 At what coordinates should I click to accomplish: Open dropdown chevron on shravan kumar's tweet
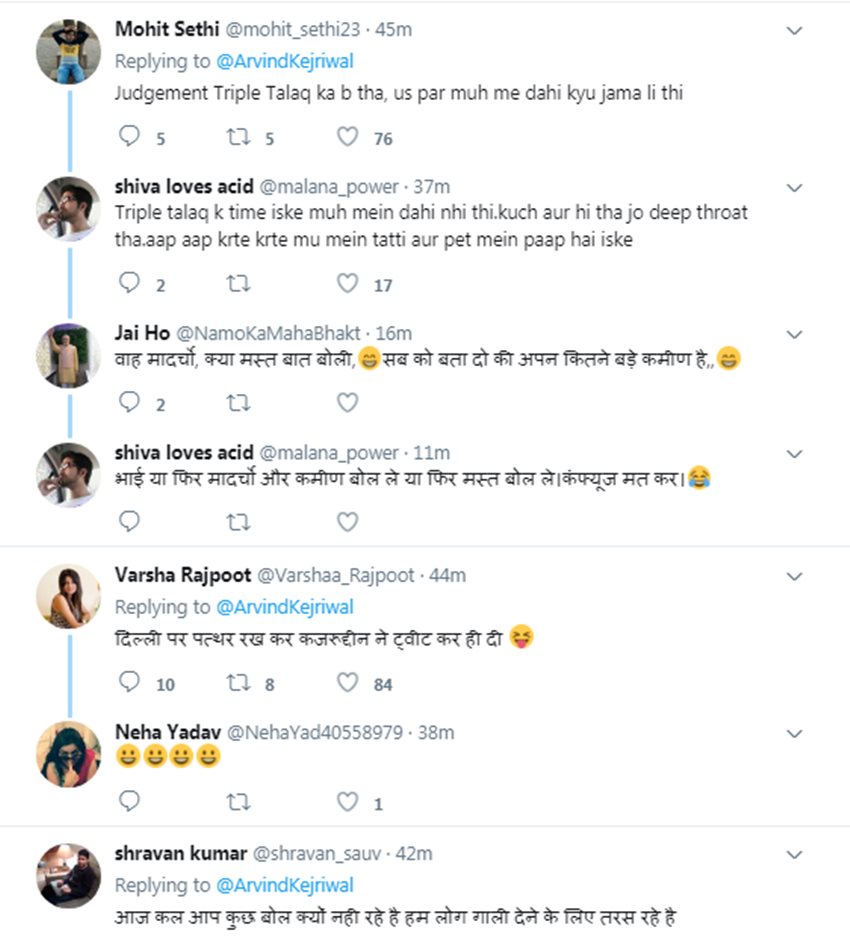795,855
